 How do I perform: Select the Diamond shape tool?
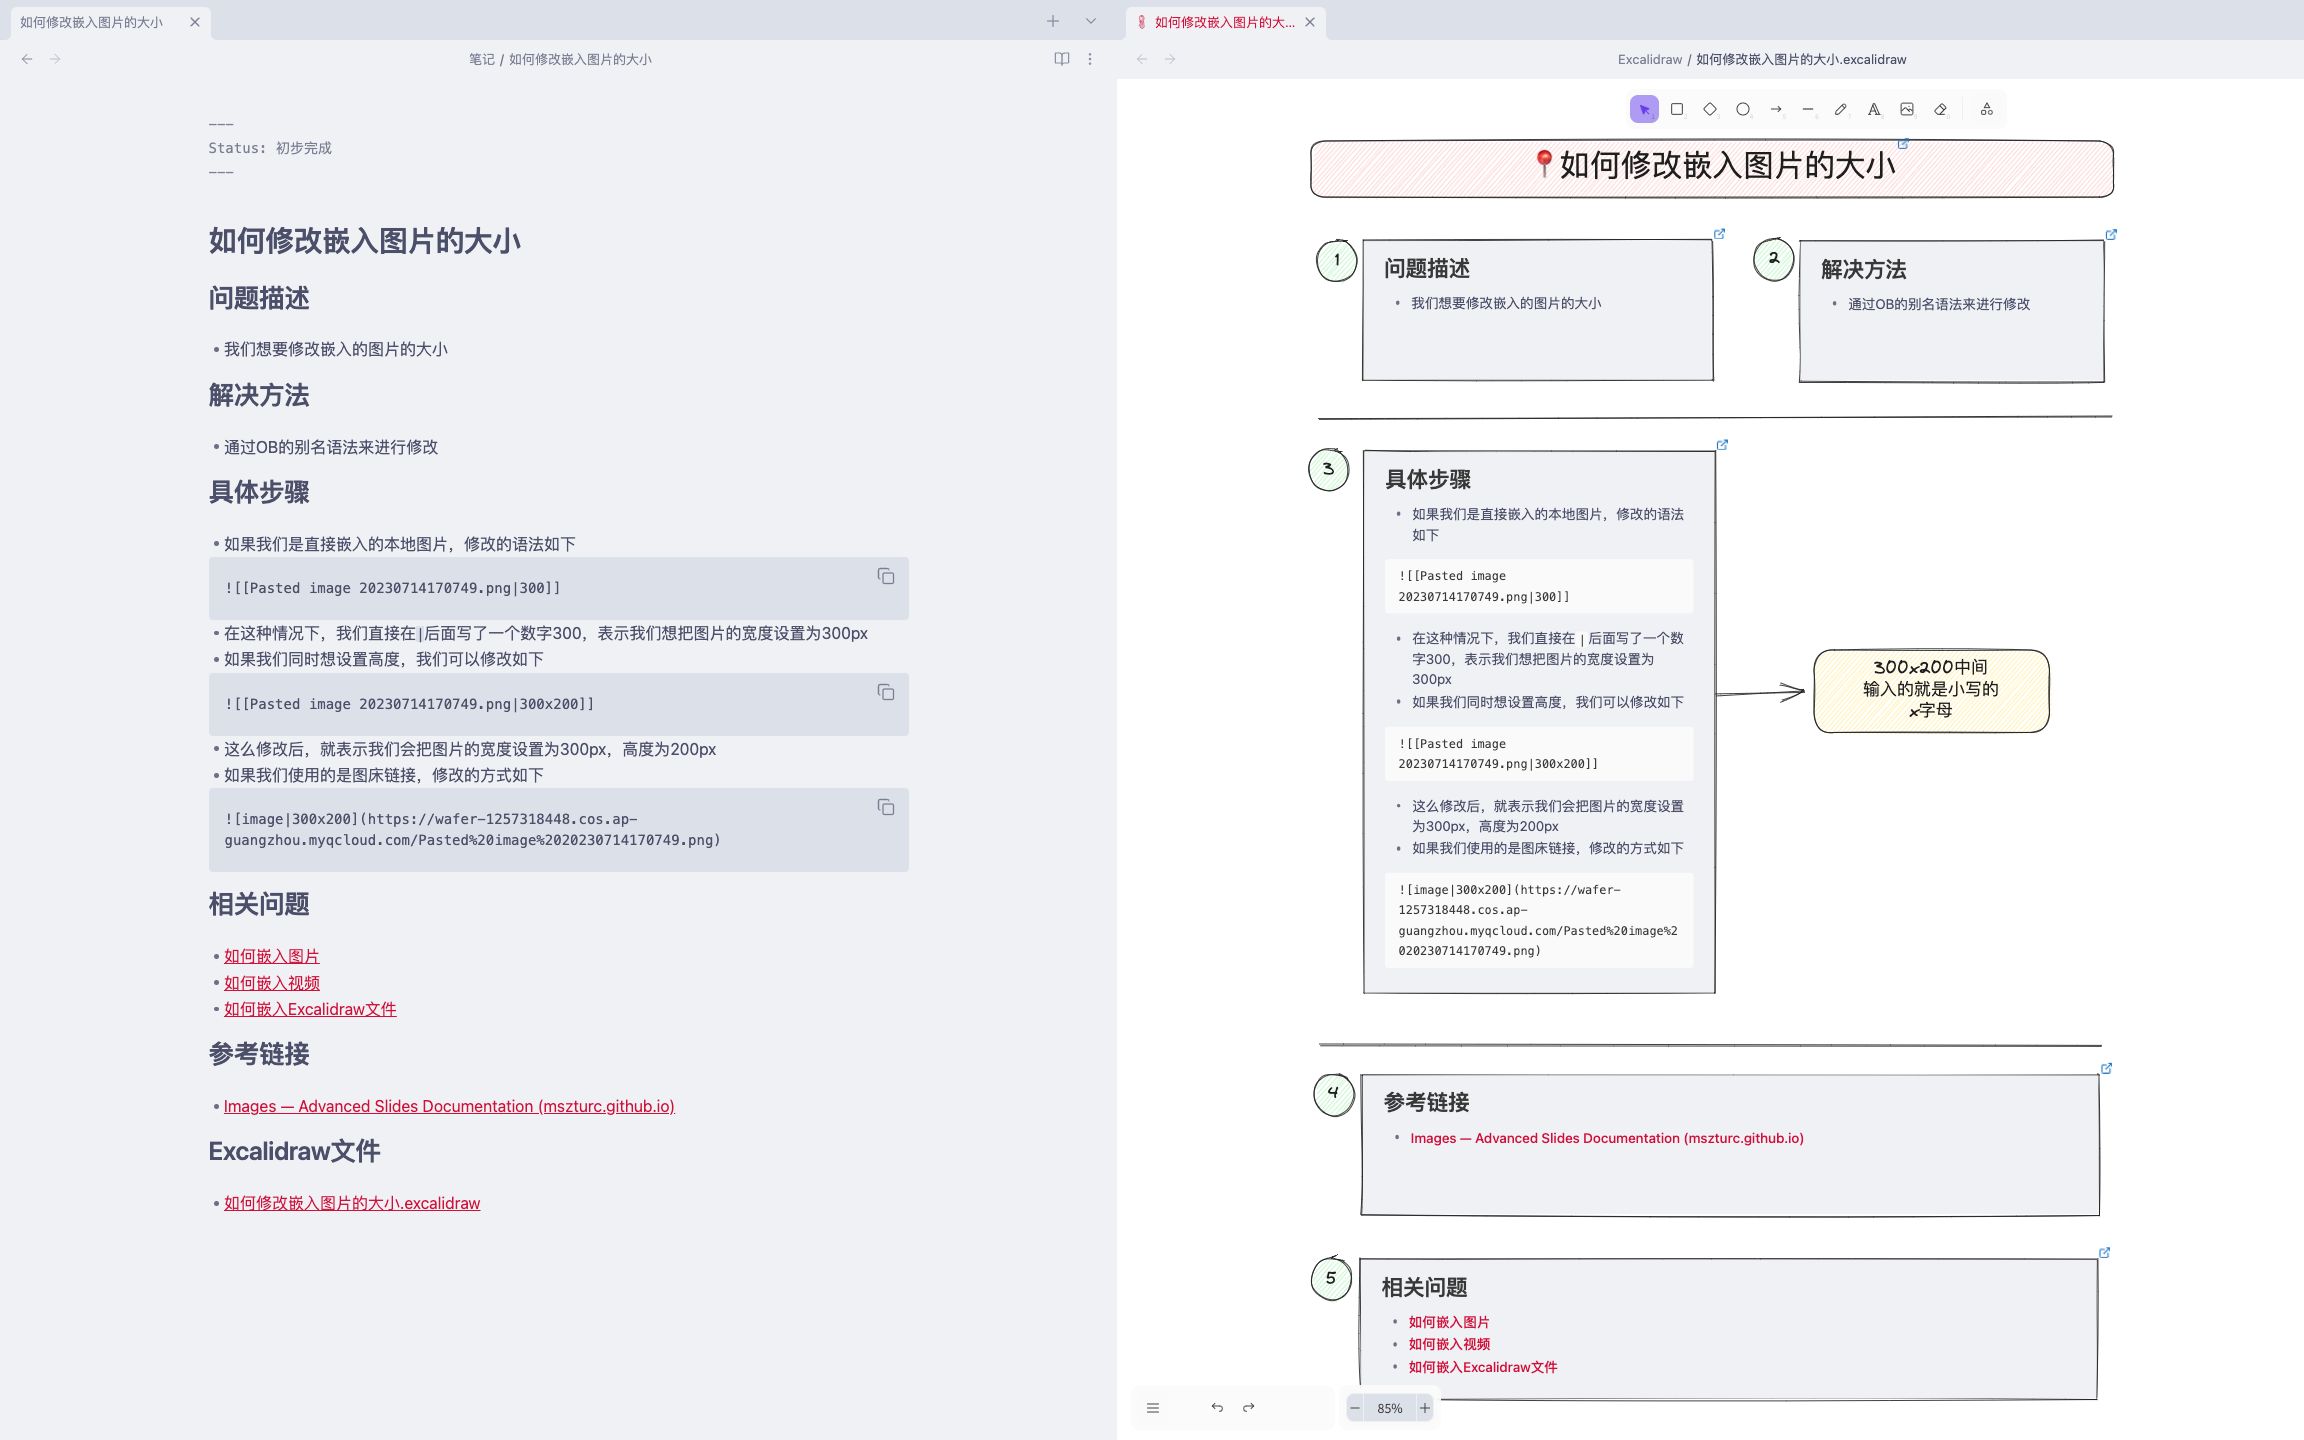pyautogui.click(x=1710, y=109)
